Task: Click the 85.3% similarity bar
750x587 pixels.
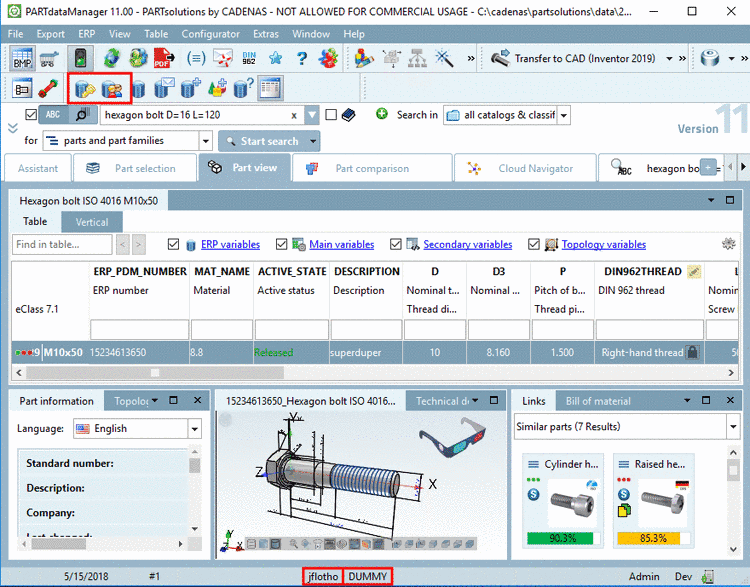Action: pyautogui.click(x=653, y=538)
